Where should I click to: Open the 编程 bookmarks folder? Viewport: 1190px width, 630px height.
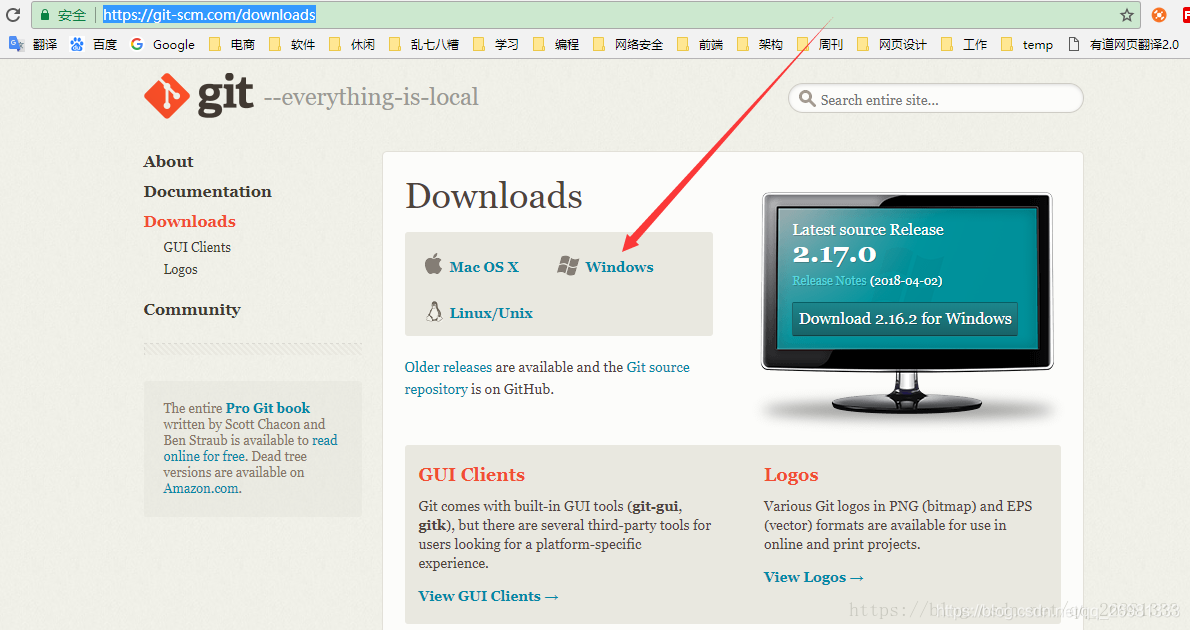point(556,44)
